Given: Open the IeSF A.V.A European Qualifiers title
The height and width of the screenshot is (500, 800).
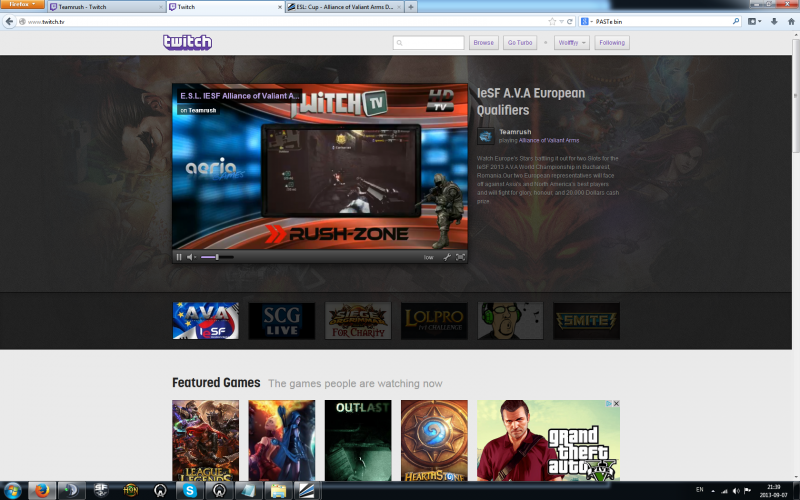Looking at the screenshot, I should tap(531, 102).
